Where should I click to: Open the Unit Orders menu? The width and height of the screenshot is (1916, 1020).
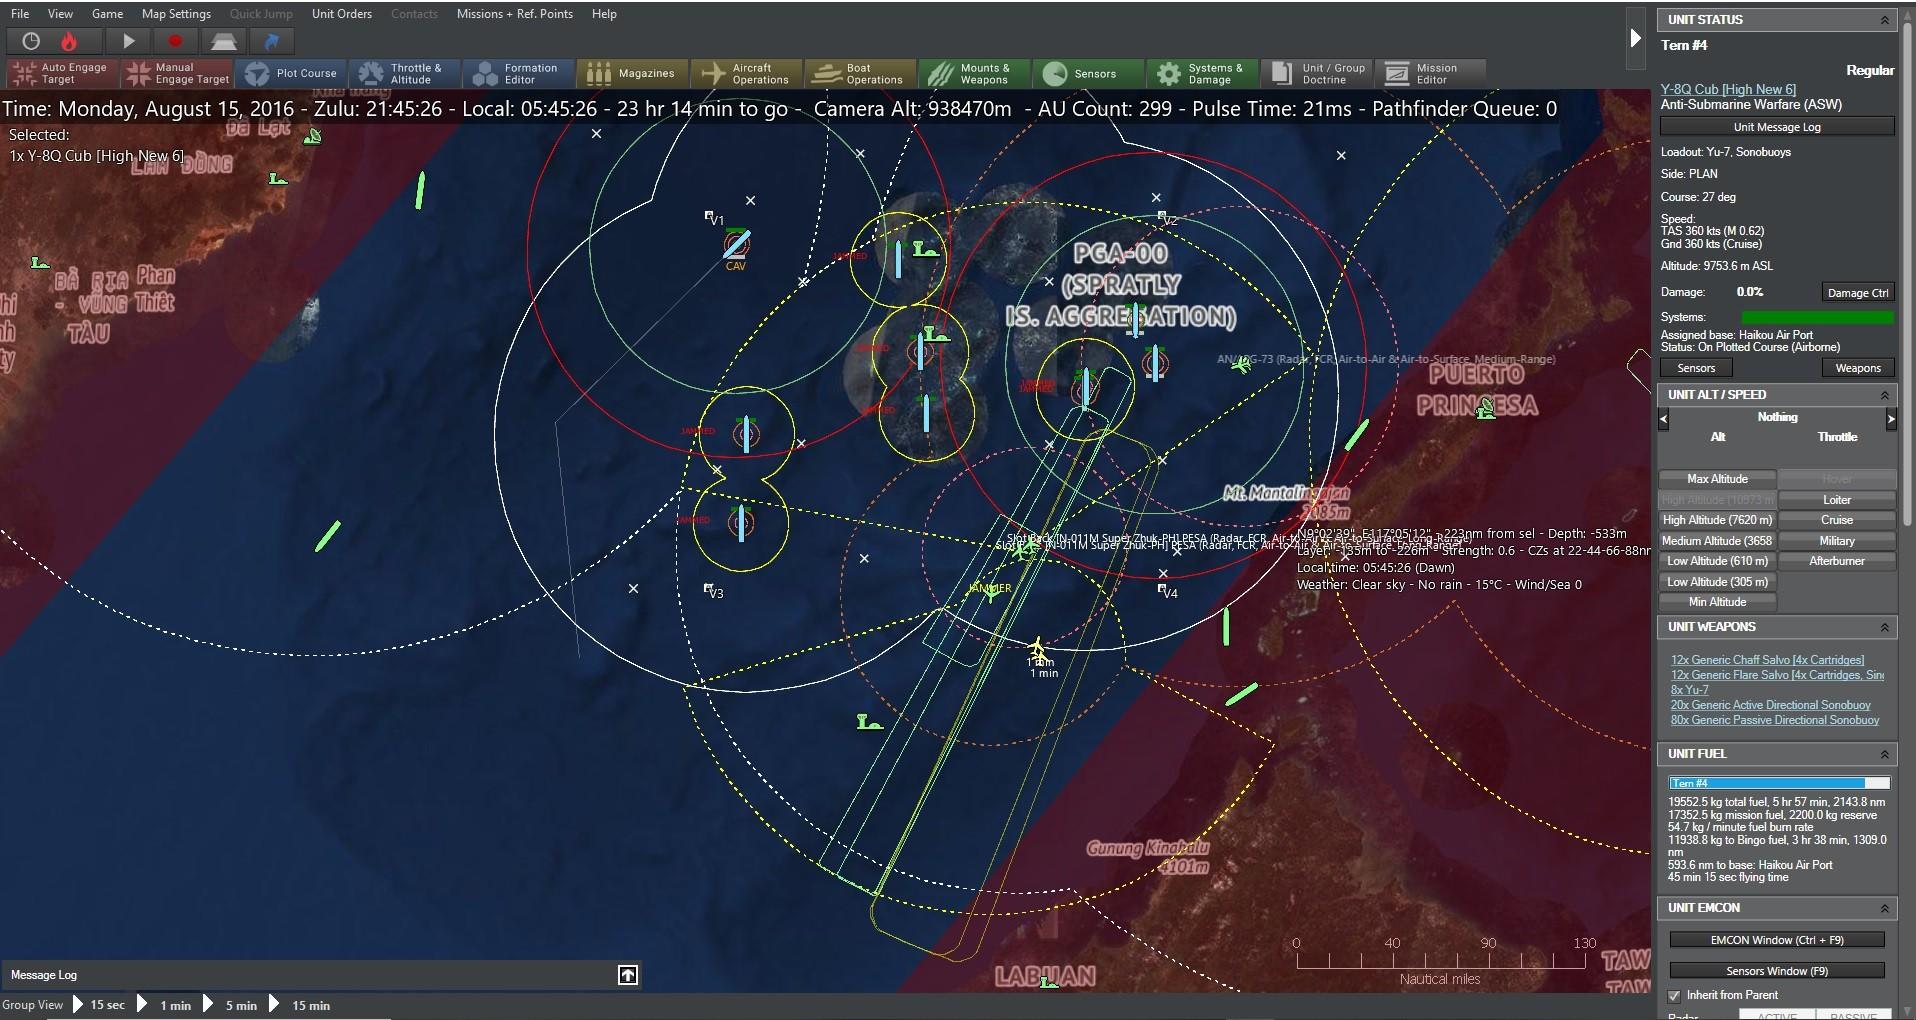341,13
